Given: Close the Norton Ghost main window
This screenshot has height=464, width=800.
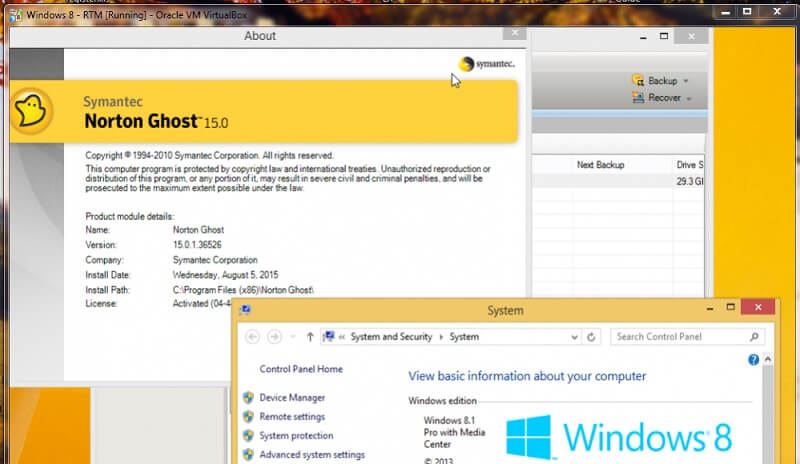Looking at the screenshot, I should [691, 36].
